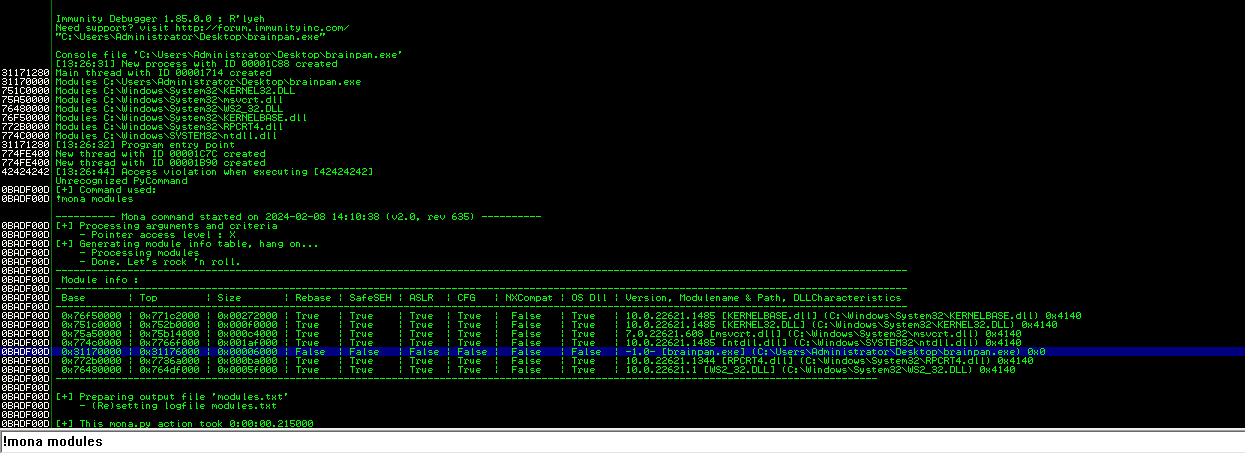The height and width of the screenshot is (453, 1245).
Task: Click the 'Modules C:\Windows\System32\RPCRT4.dll' load line
Action: (168, 127)
